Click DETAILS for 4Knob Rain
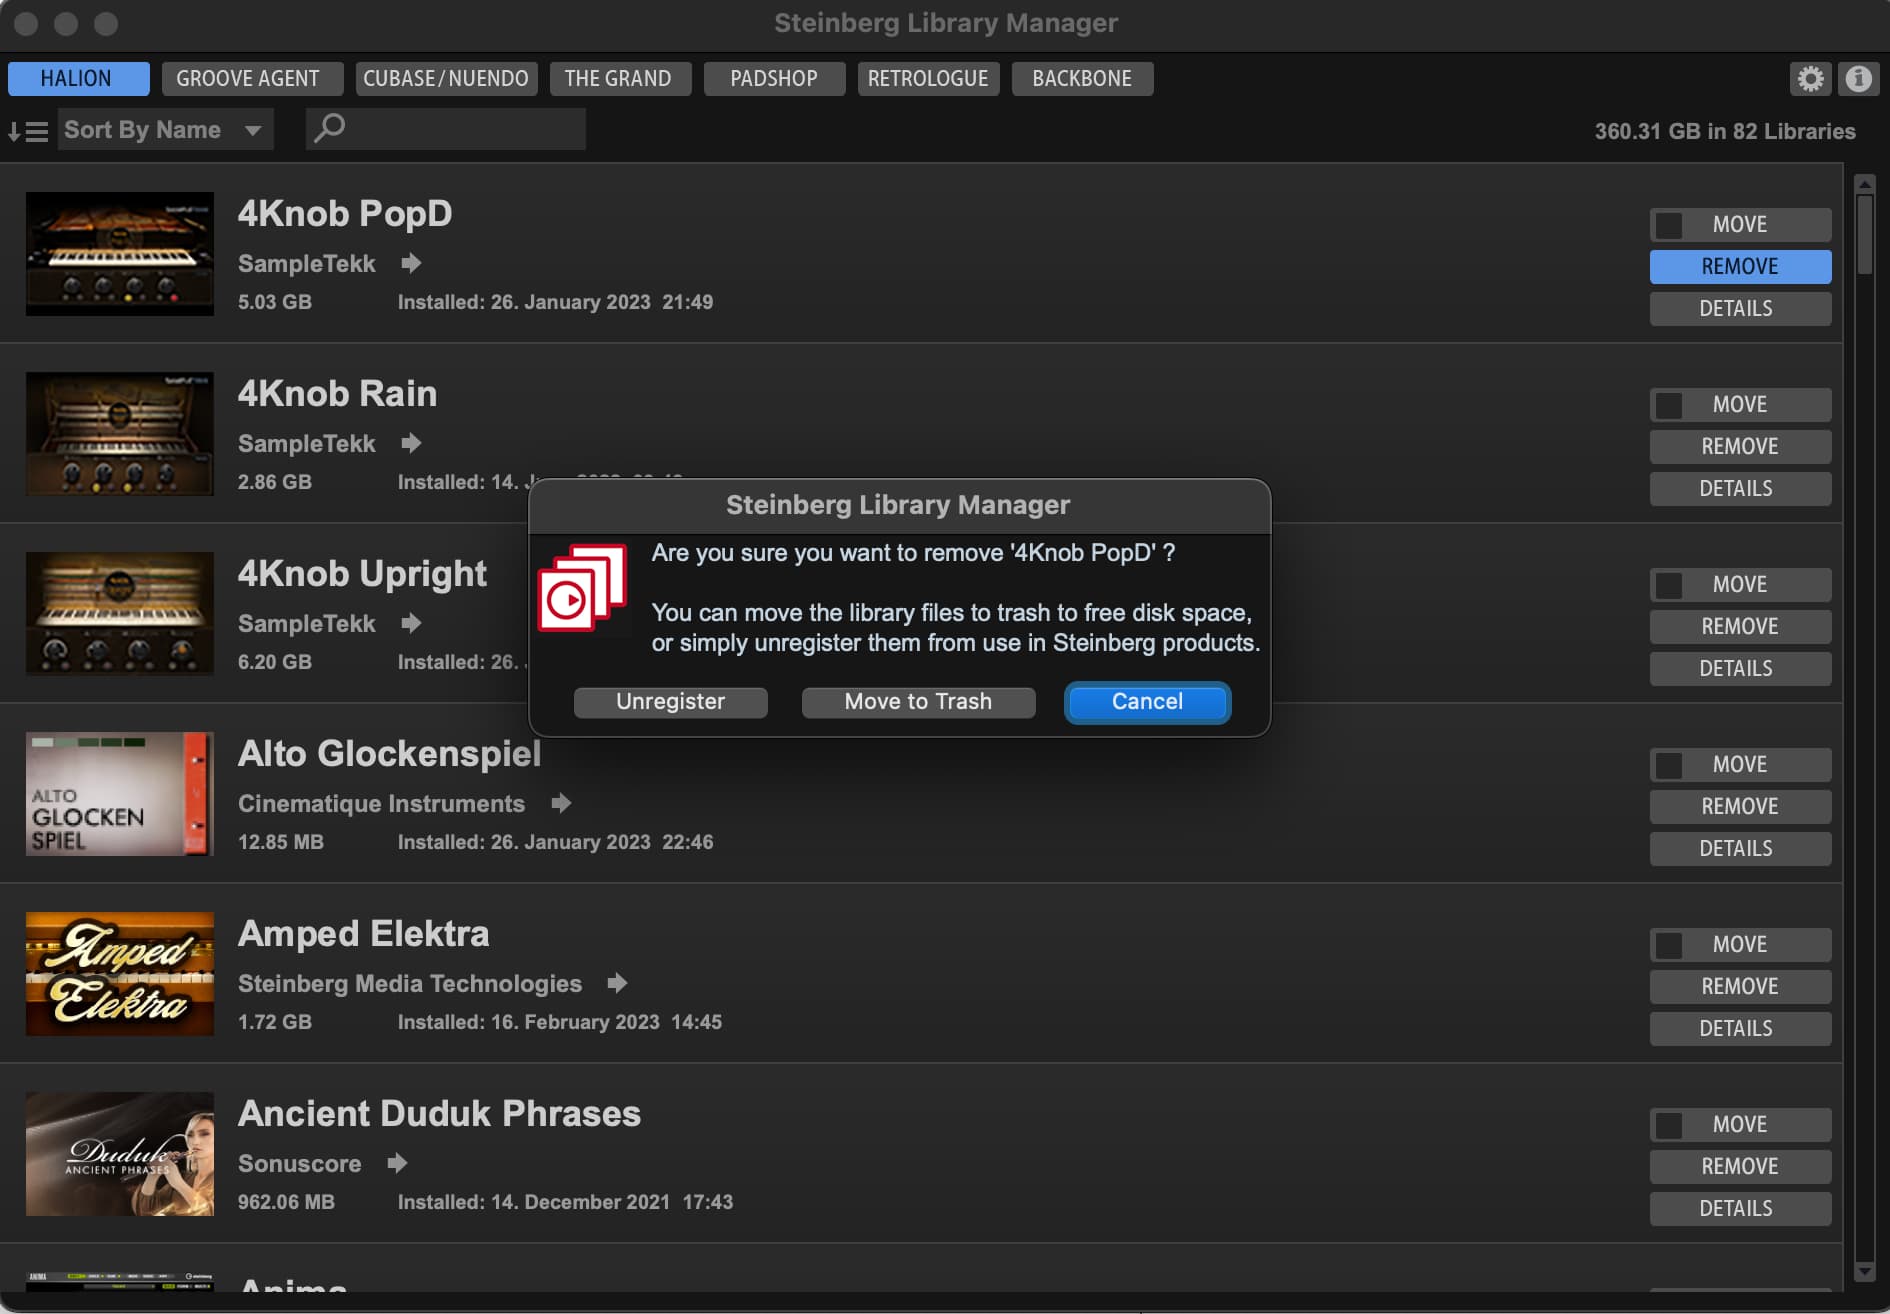This screenshot has width=1890, height=1314. click(1740, 489)
